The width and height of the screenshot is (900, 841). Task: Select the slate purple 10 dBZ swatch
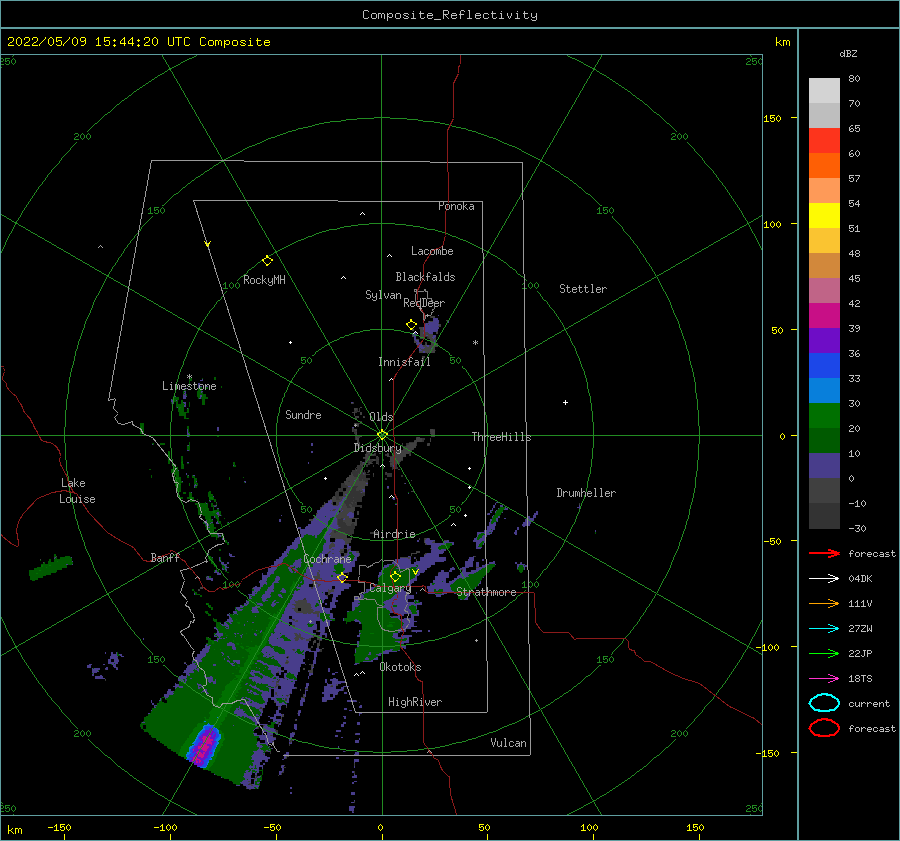click(x=824, y=466)
